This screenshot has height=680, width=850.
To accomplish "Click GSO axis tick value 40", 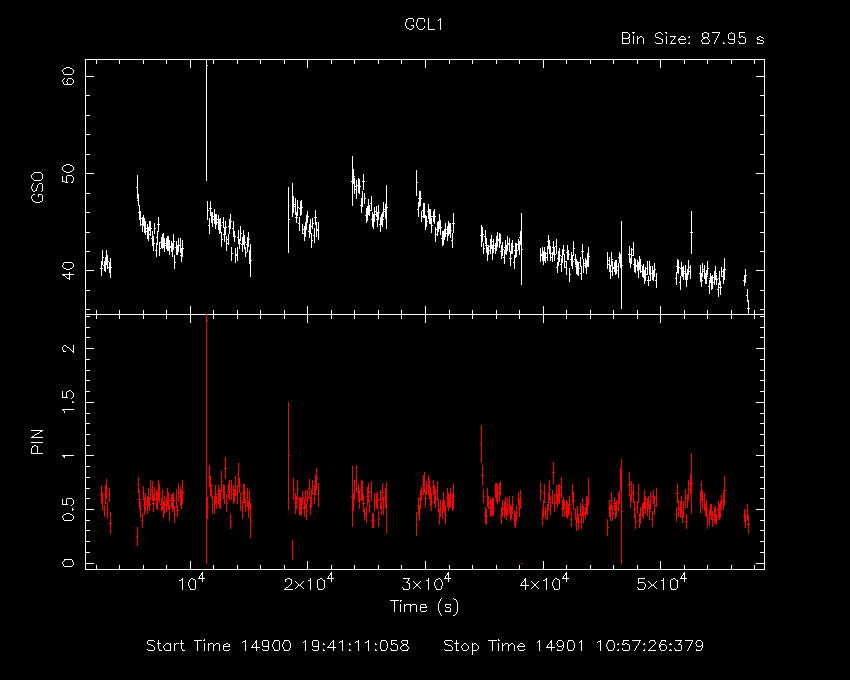I will (x=69, y=270).
